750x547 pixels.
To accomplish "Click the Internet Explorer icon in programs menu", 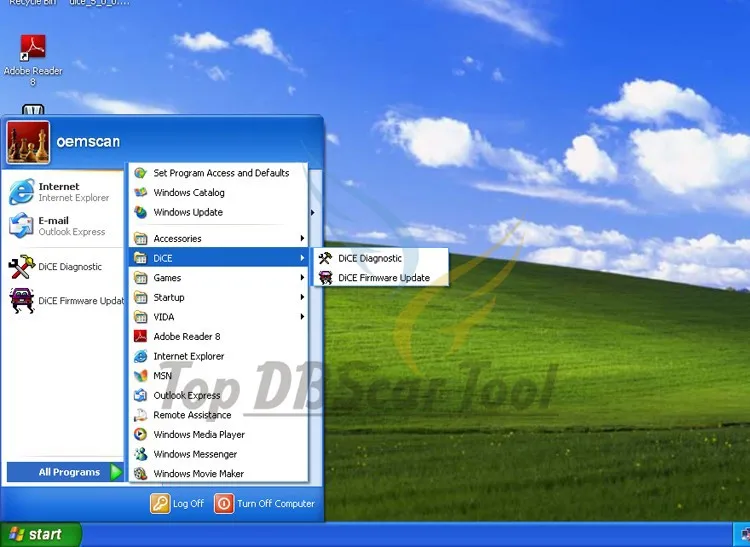I will click(x=140, y=356).
